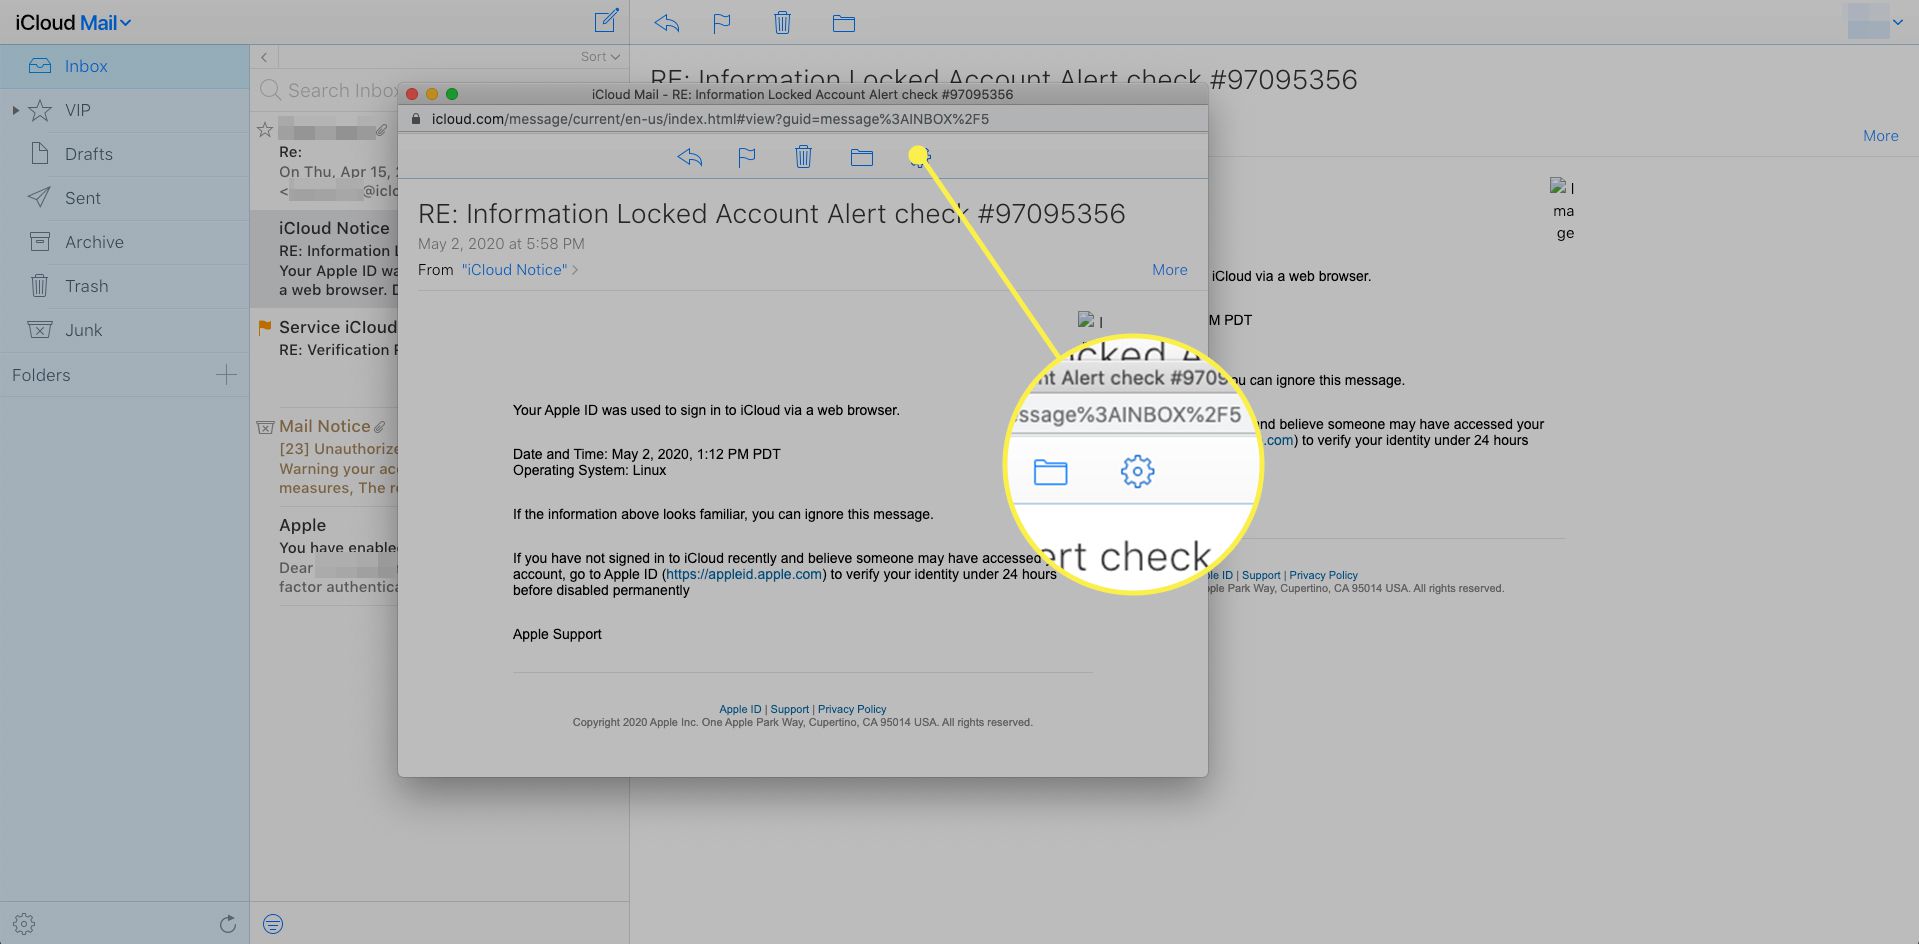
Task: Open the appleid.apple.com link in the popup message
Action: tap(744, 574)
